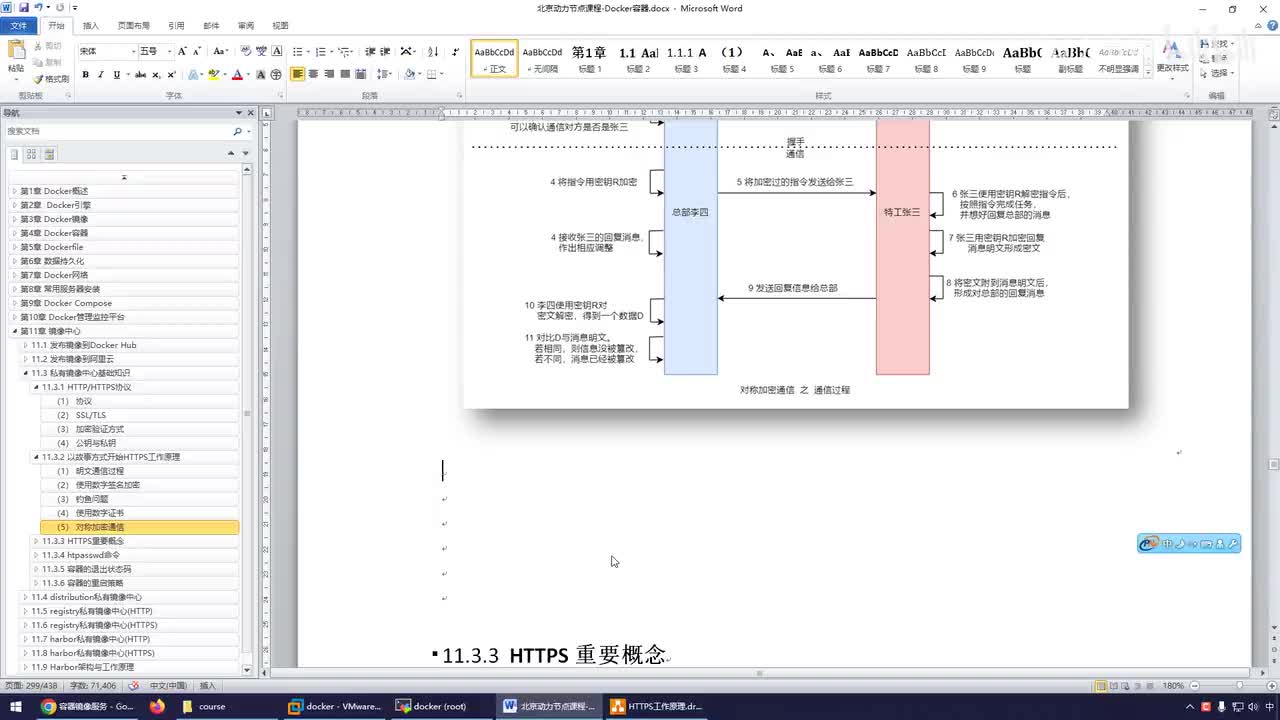Collapse 第11章 镜像中心 in navigation tree
Image resolution: width=1280 pixels, height=720 pixels.
pyautogui.click(x=15, y=331)
